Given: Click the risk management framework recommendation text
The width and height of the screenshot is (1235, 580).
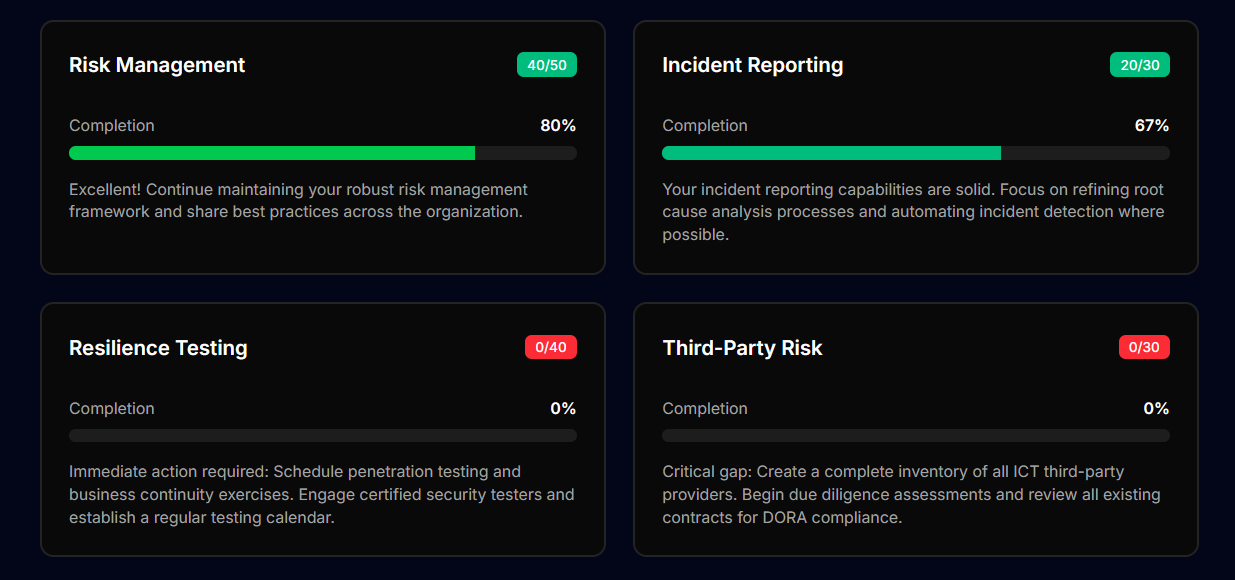Looking at the screenshot, I should (298, 201).
